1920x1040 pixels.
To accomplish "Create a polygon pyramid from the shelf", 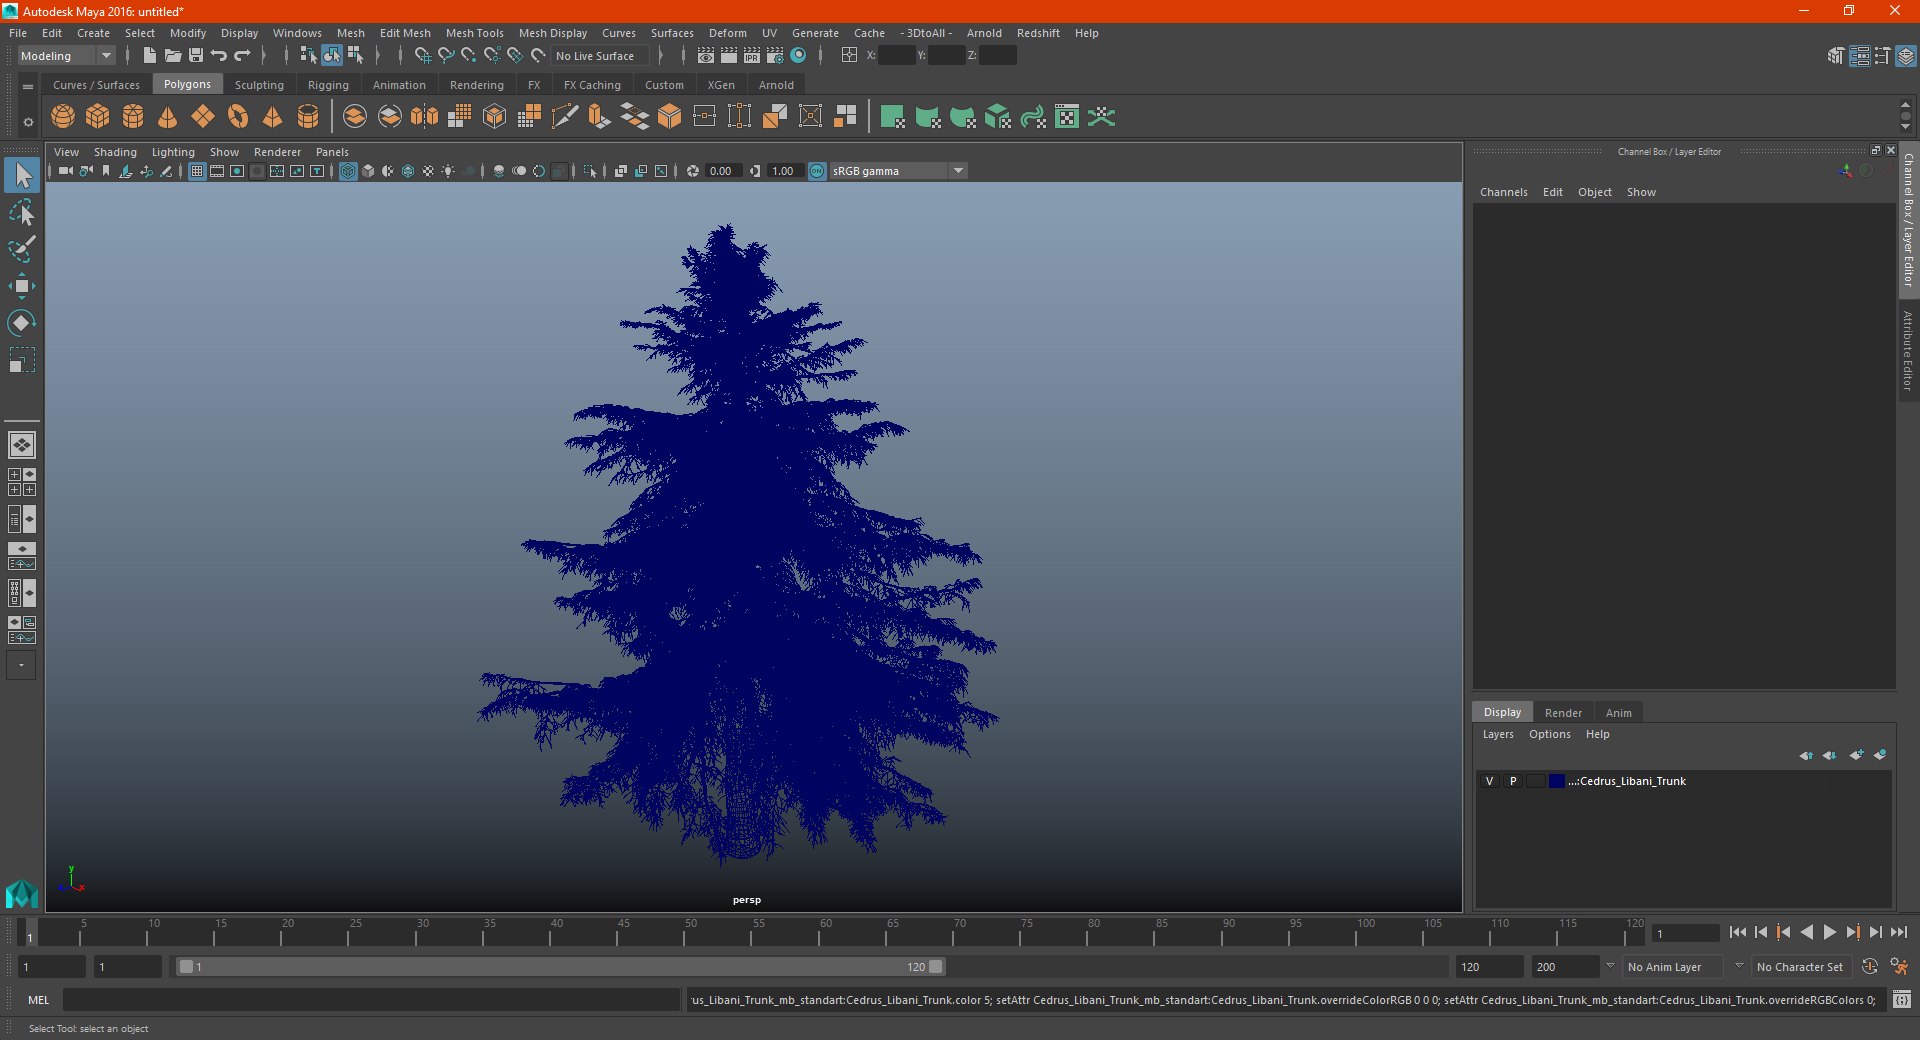I will pyautogui.click(x=273, y=117).
